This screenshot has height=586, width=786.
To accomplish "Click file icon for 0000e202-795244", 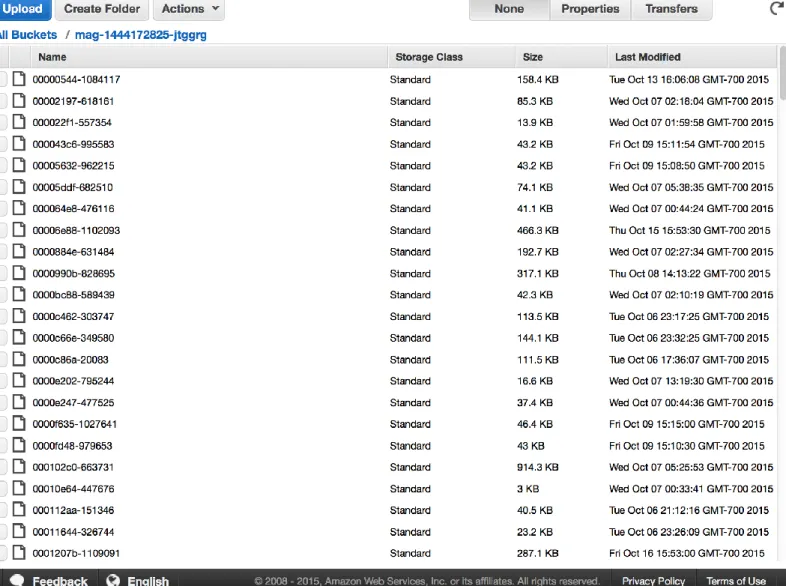I will 19,381.
